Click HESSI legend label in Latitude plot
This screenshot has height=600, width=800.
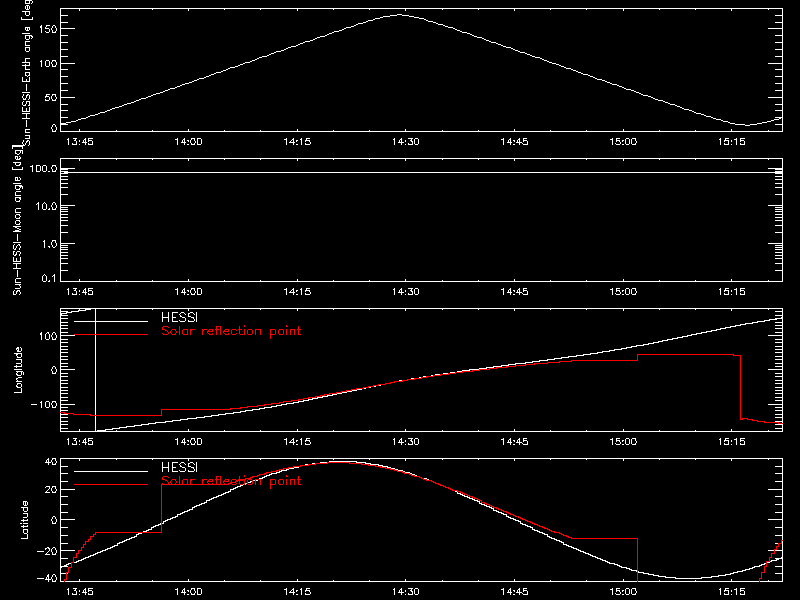pyautogui.click(x=179, y=467)
